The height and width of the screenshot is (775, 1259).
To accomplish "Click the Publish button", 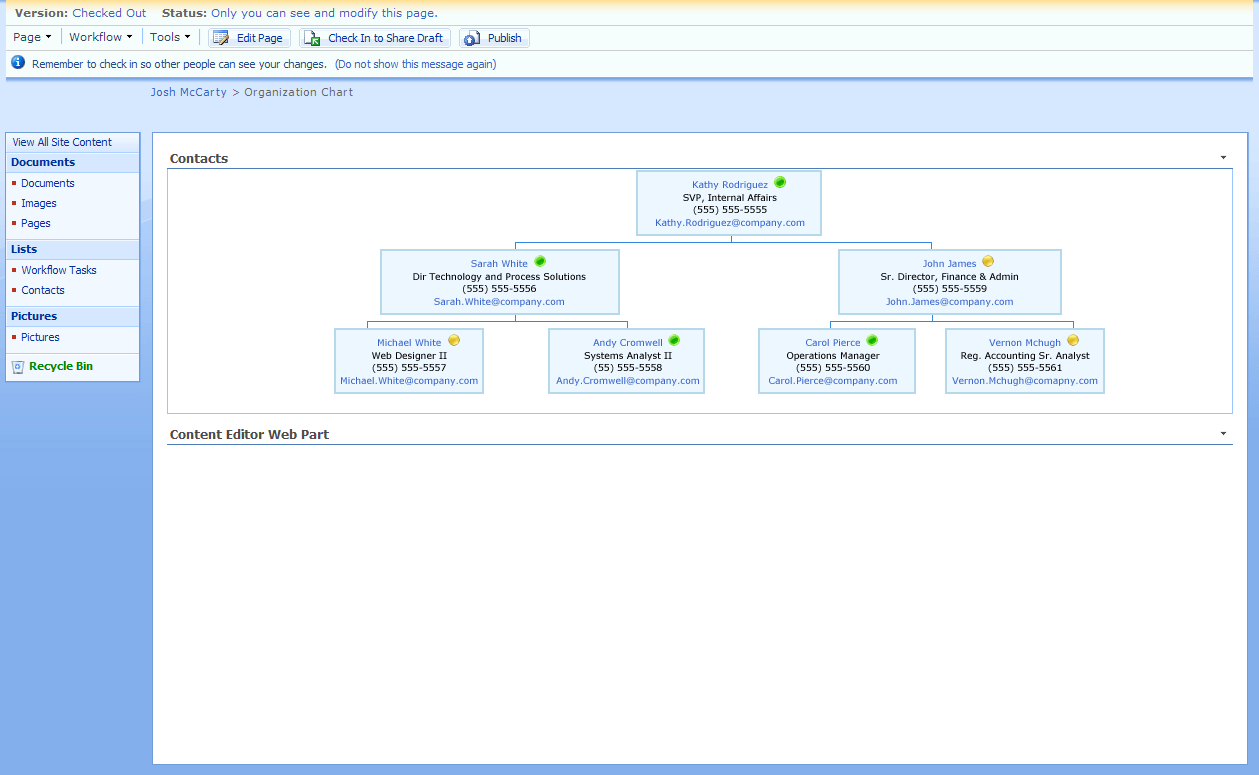I will (x=494, y=38).
